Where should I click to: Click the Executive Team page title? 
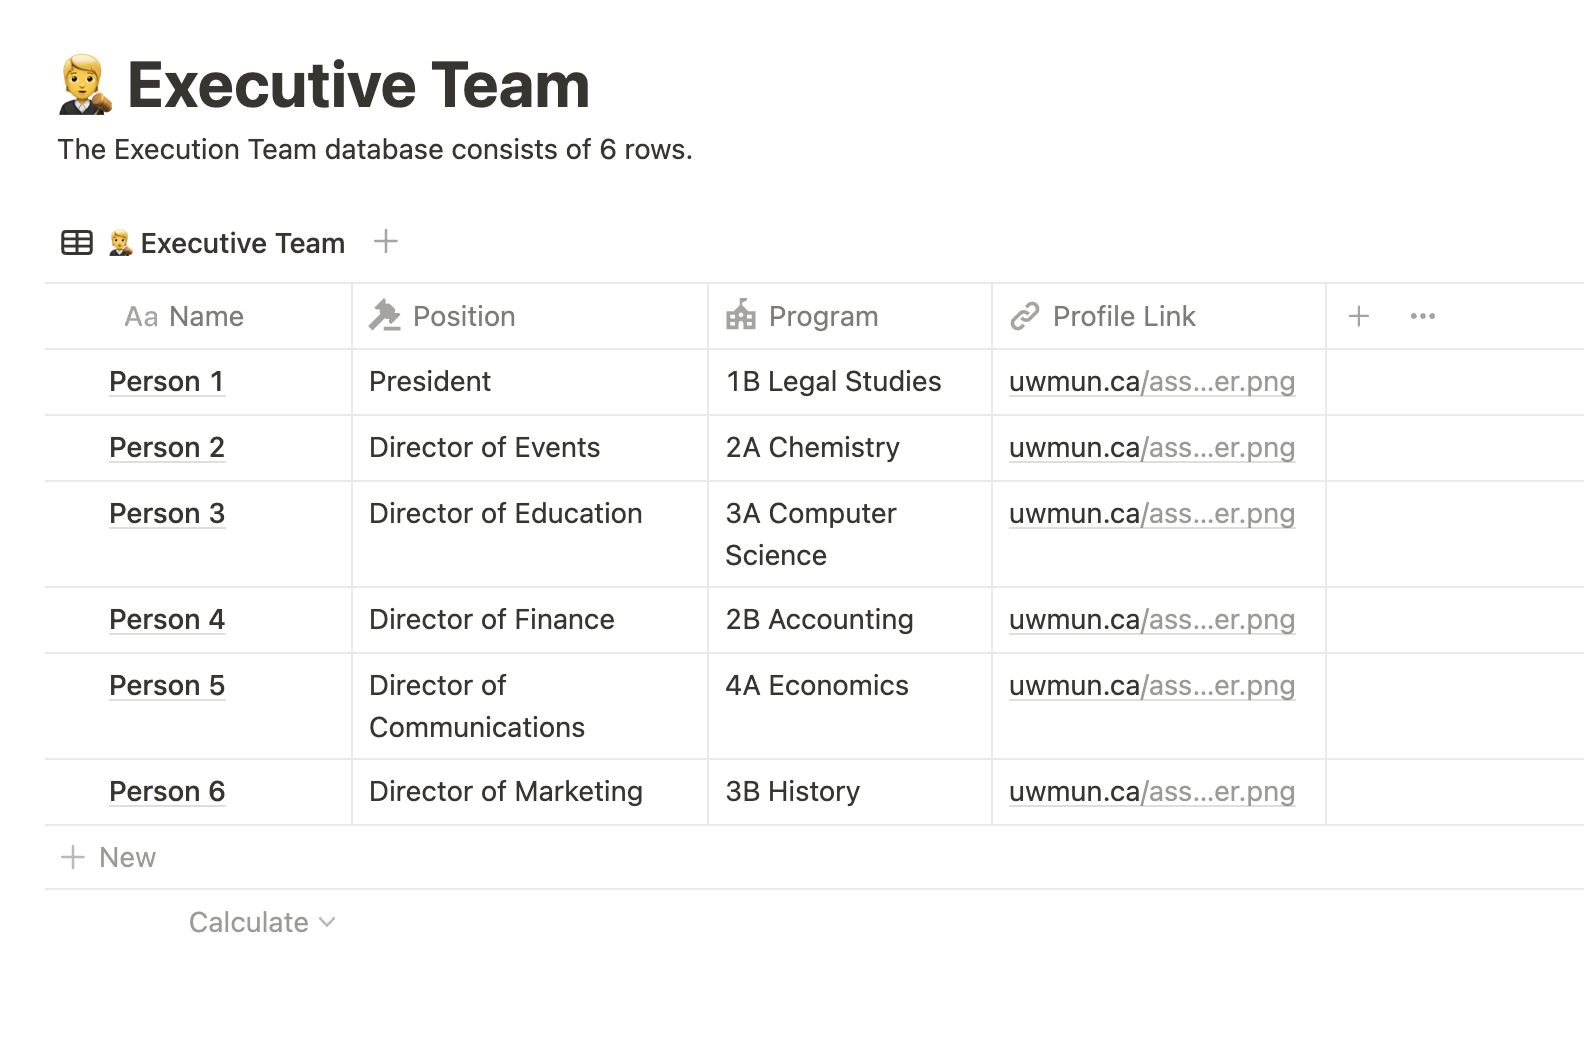pos(358,85)
